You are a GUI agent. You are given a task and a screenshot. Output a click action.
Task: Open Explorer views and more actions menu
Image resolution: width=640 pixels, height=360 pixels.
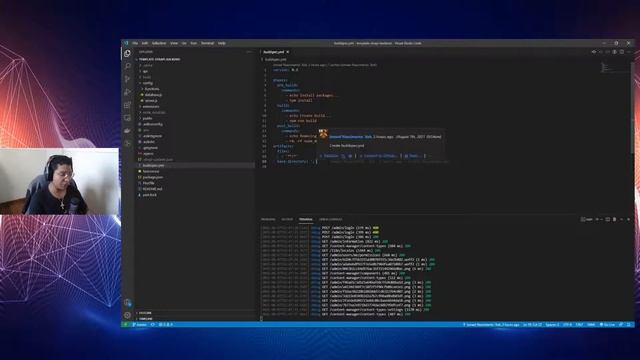click(x=249, y=52)
